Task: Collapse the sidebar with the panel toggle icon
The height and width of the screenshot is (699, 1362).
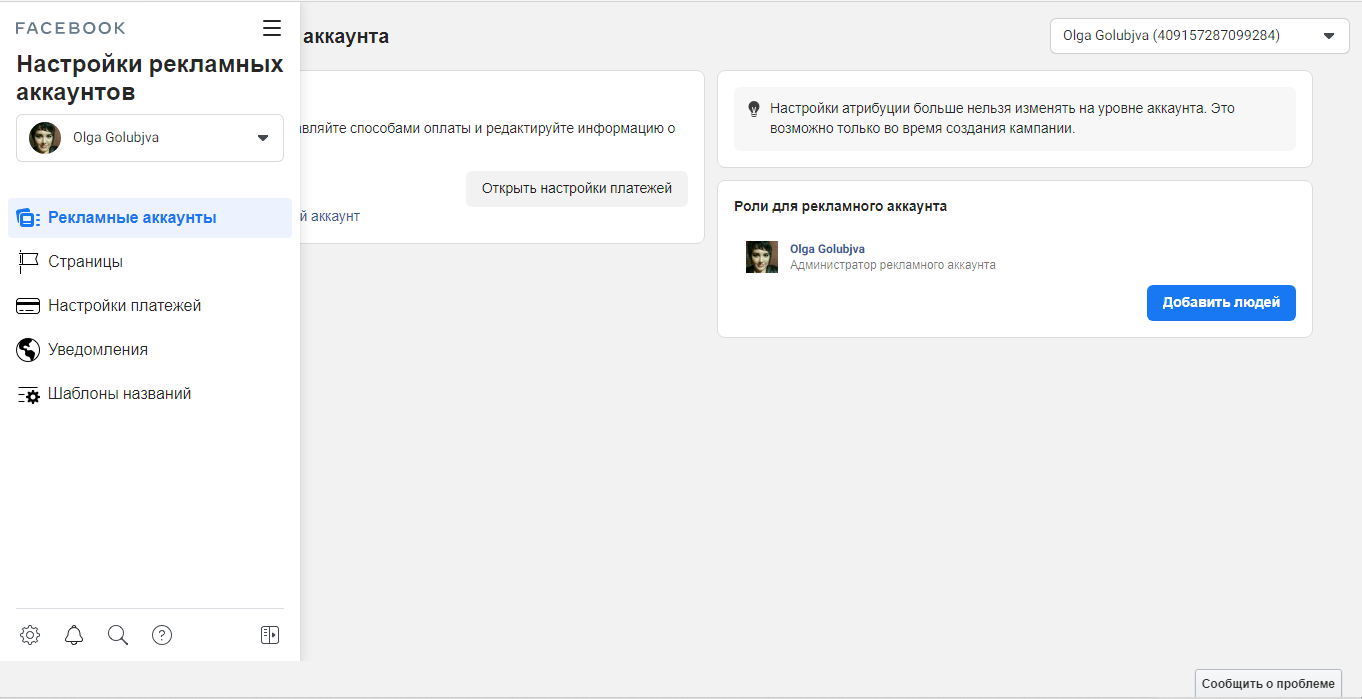Action: click(270, 635)
